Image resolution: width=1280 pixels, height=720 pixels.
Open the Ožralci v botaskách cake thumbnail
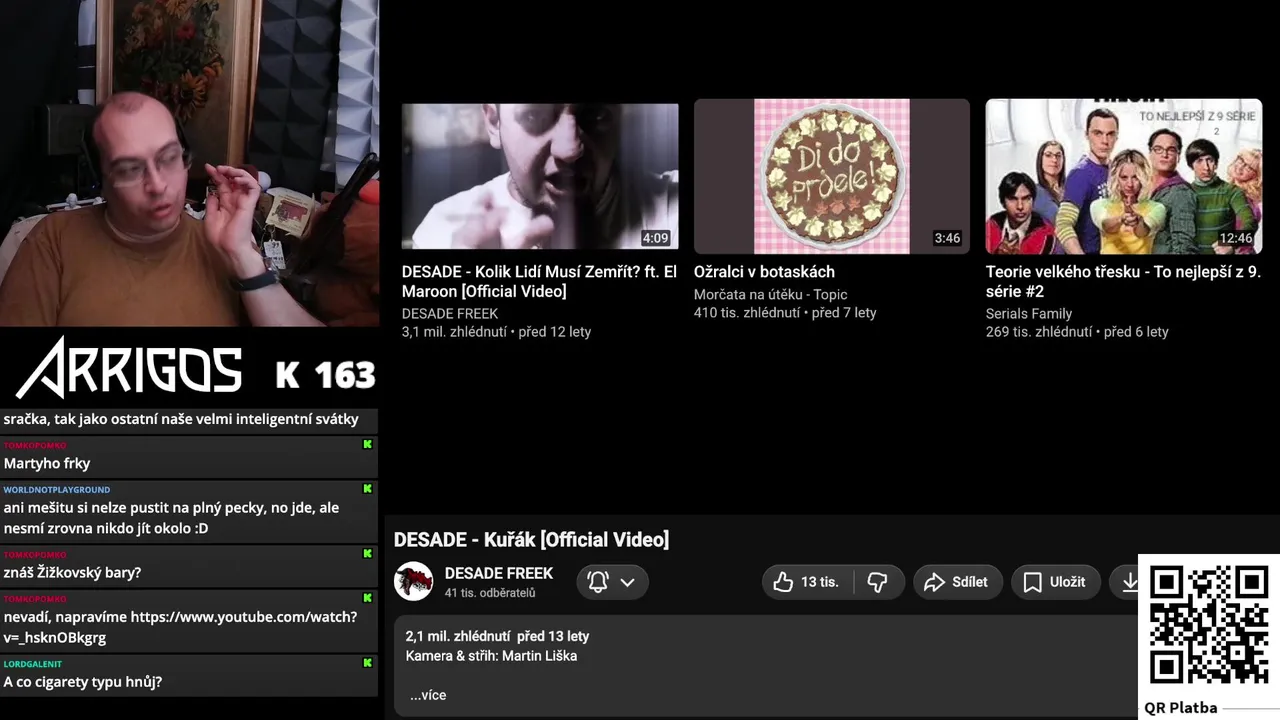832,176
